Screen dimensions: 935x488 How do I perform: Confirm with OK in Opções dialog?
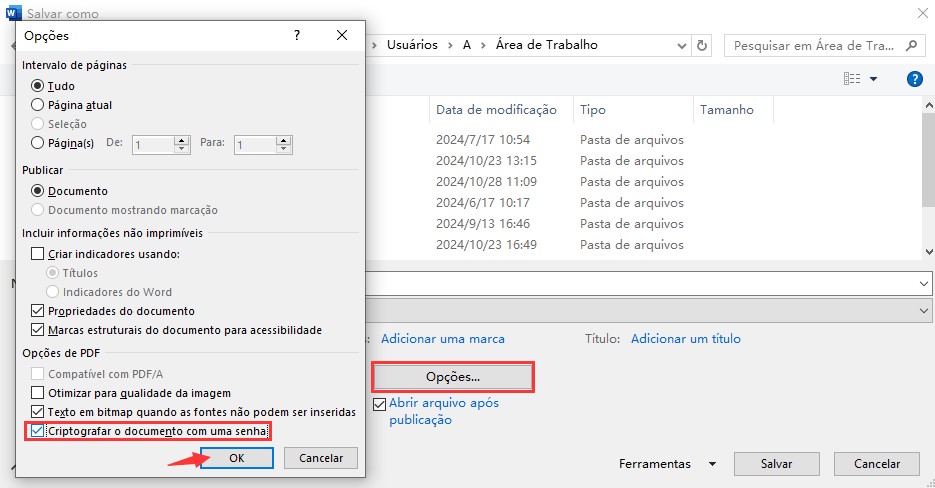click(x=237, y=458)
